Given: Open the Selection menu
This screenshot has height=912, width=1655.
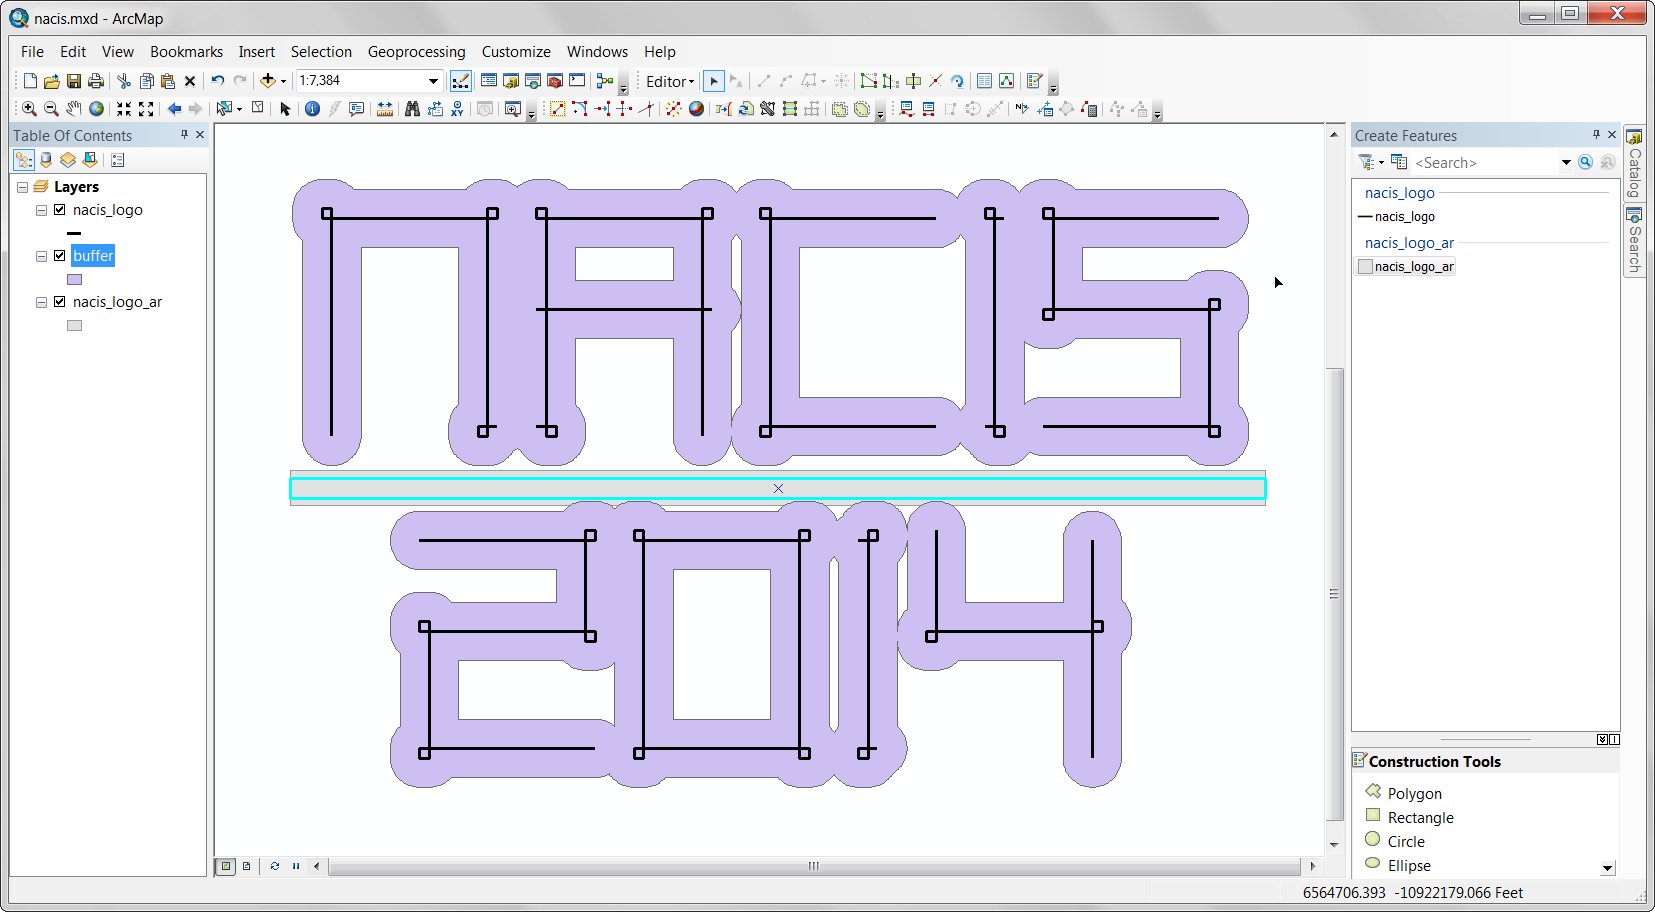Looking at the screenshot, I should click(321, 52).
